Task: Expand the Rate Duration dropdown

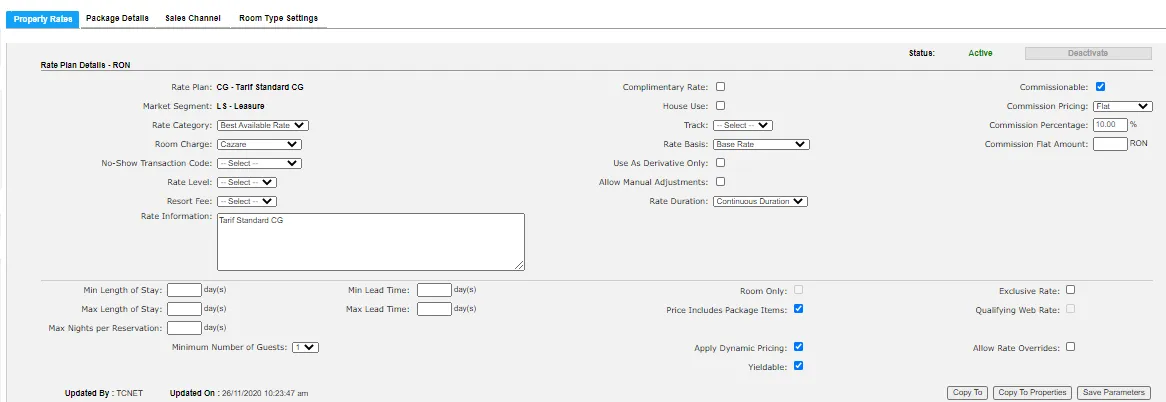Action: (x=760, y=201)
